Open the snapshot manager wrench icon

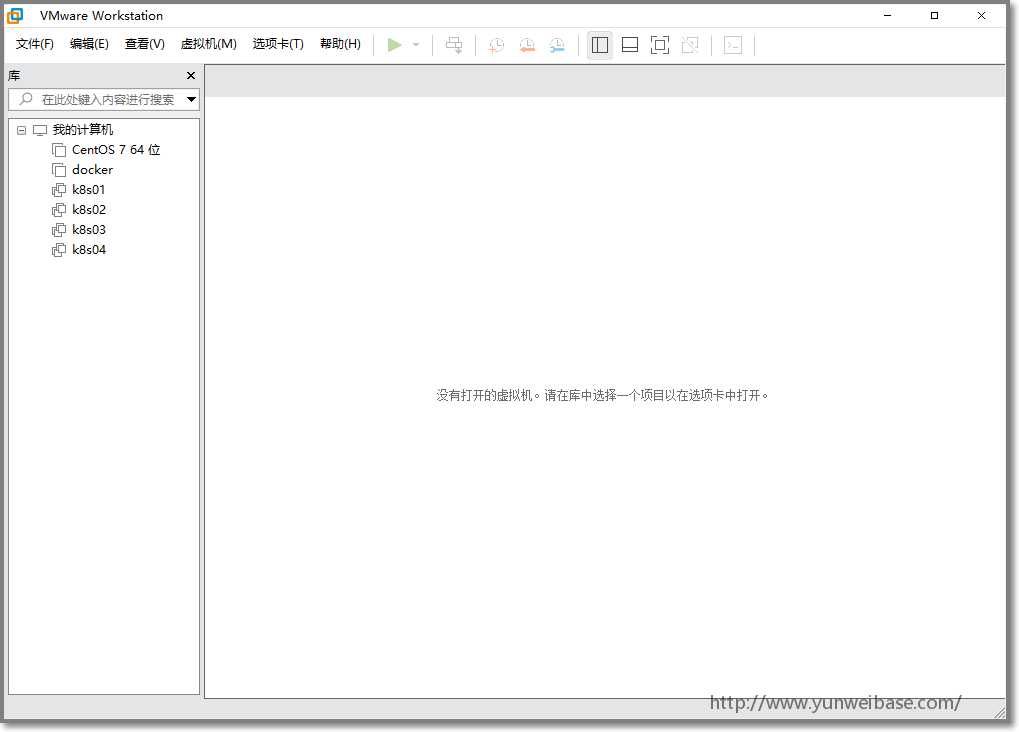pos(557,45)
